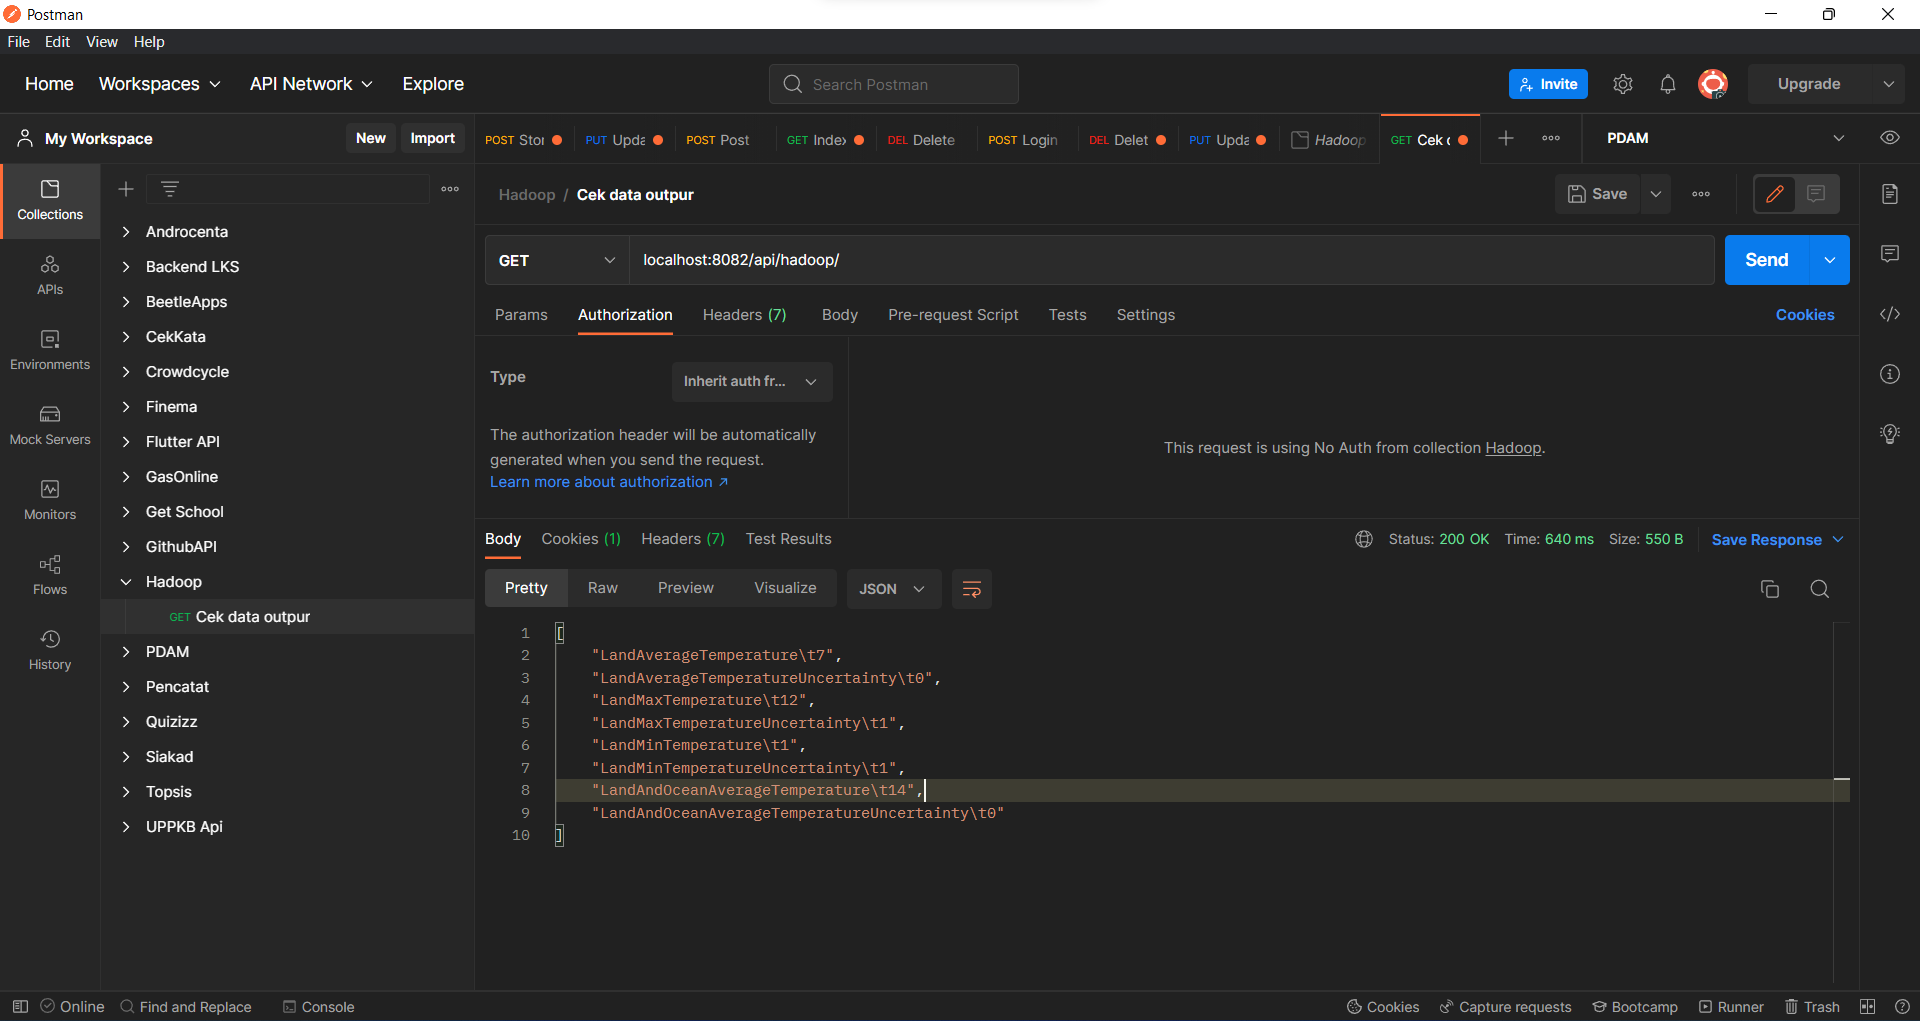Open the notifications bell

[x=1668, y=84]
